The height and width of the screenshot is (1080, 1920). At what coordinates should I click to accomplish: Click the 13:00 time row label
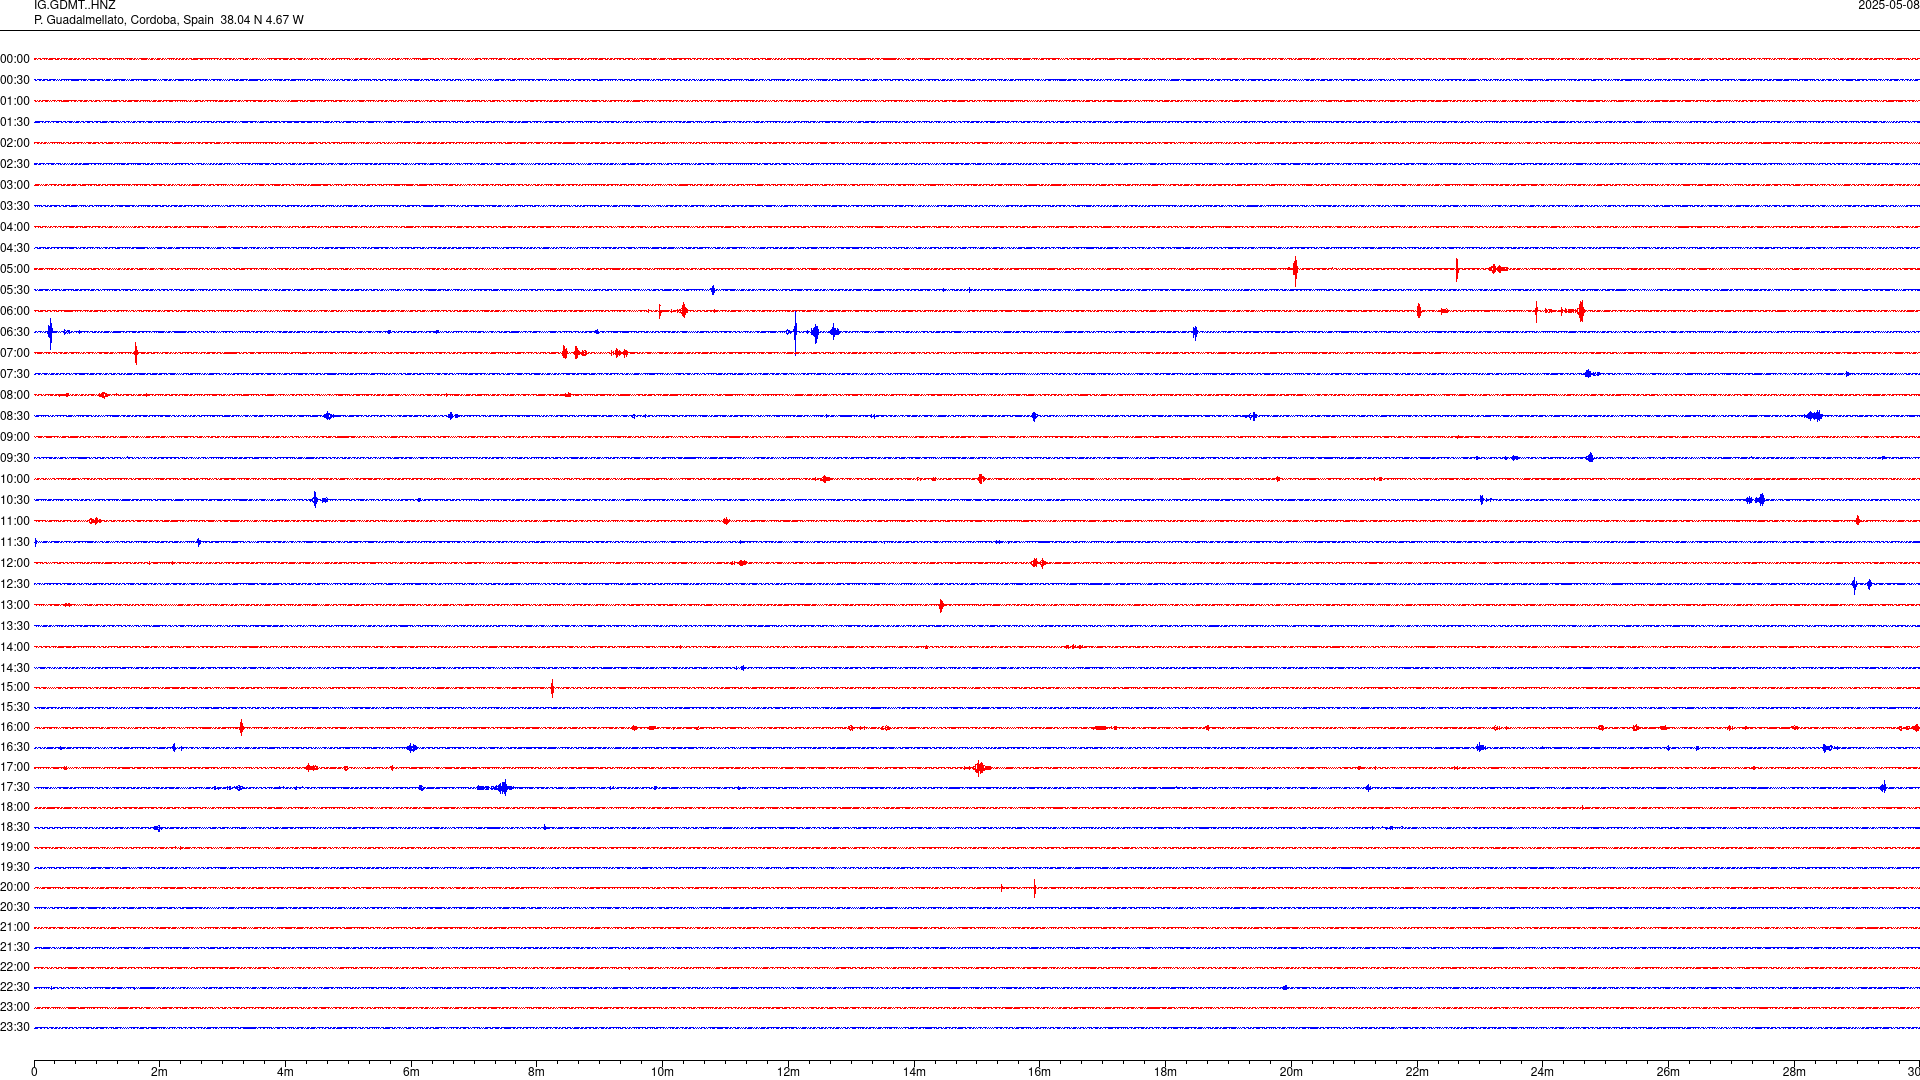coord(15,605)
